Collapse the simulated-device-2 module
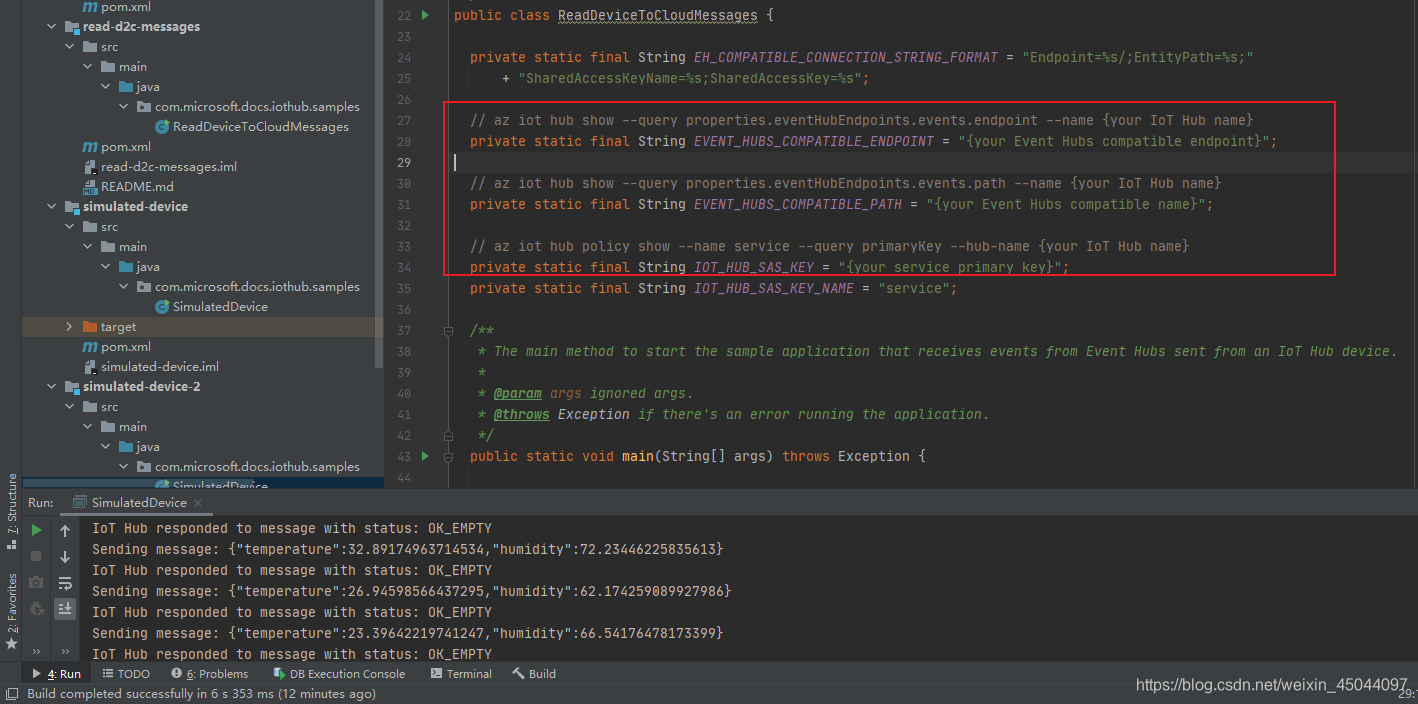This screenshot has height=704, width=1418. point(52,387)
